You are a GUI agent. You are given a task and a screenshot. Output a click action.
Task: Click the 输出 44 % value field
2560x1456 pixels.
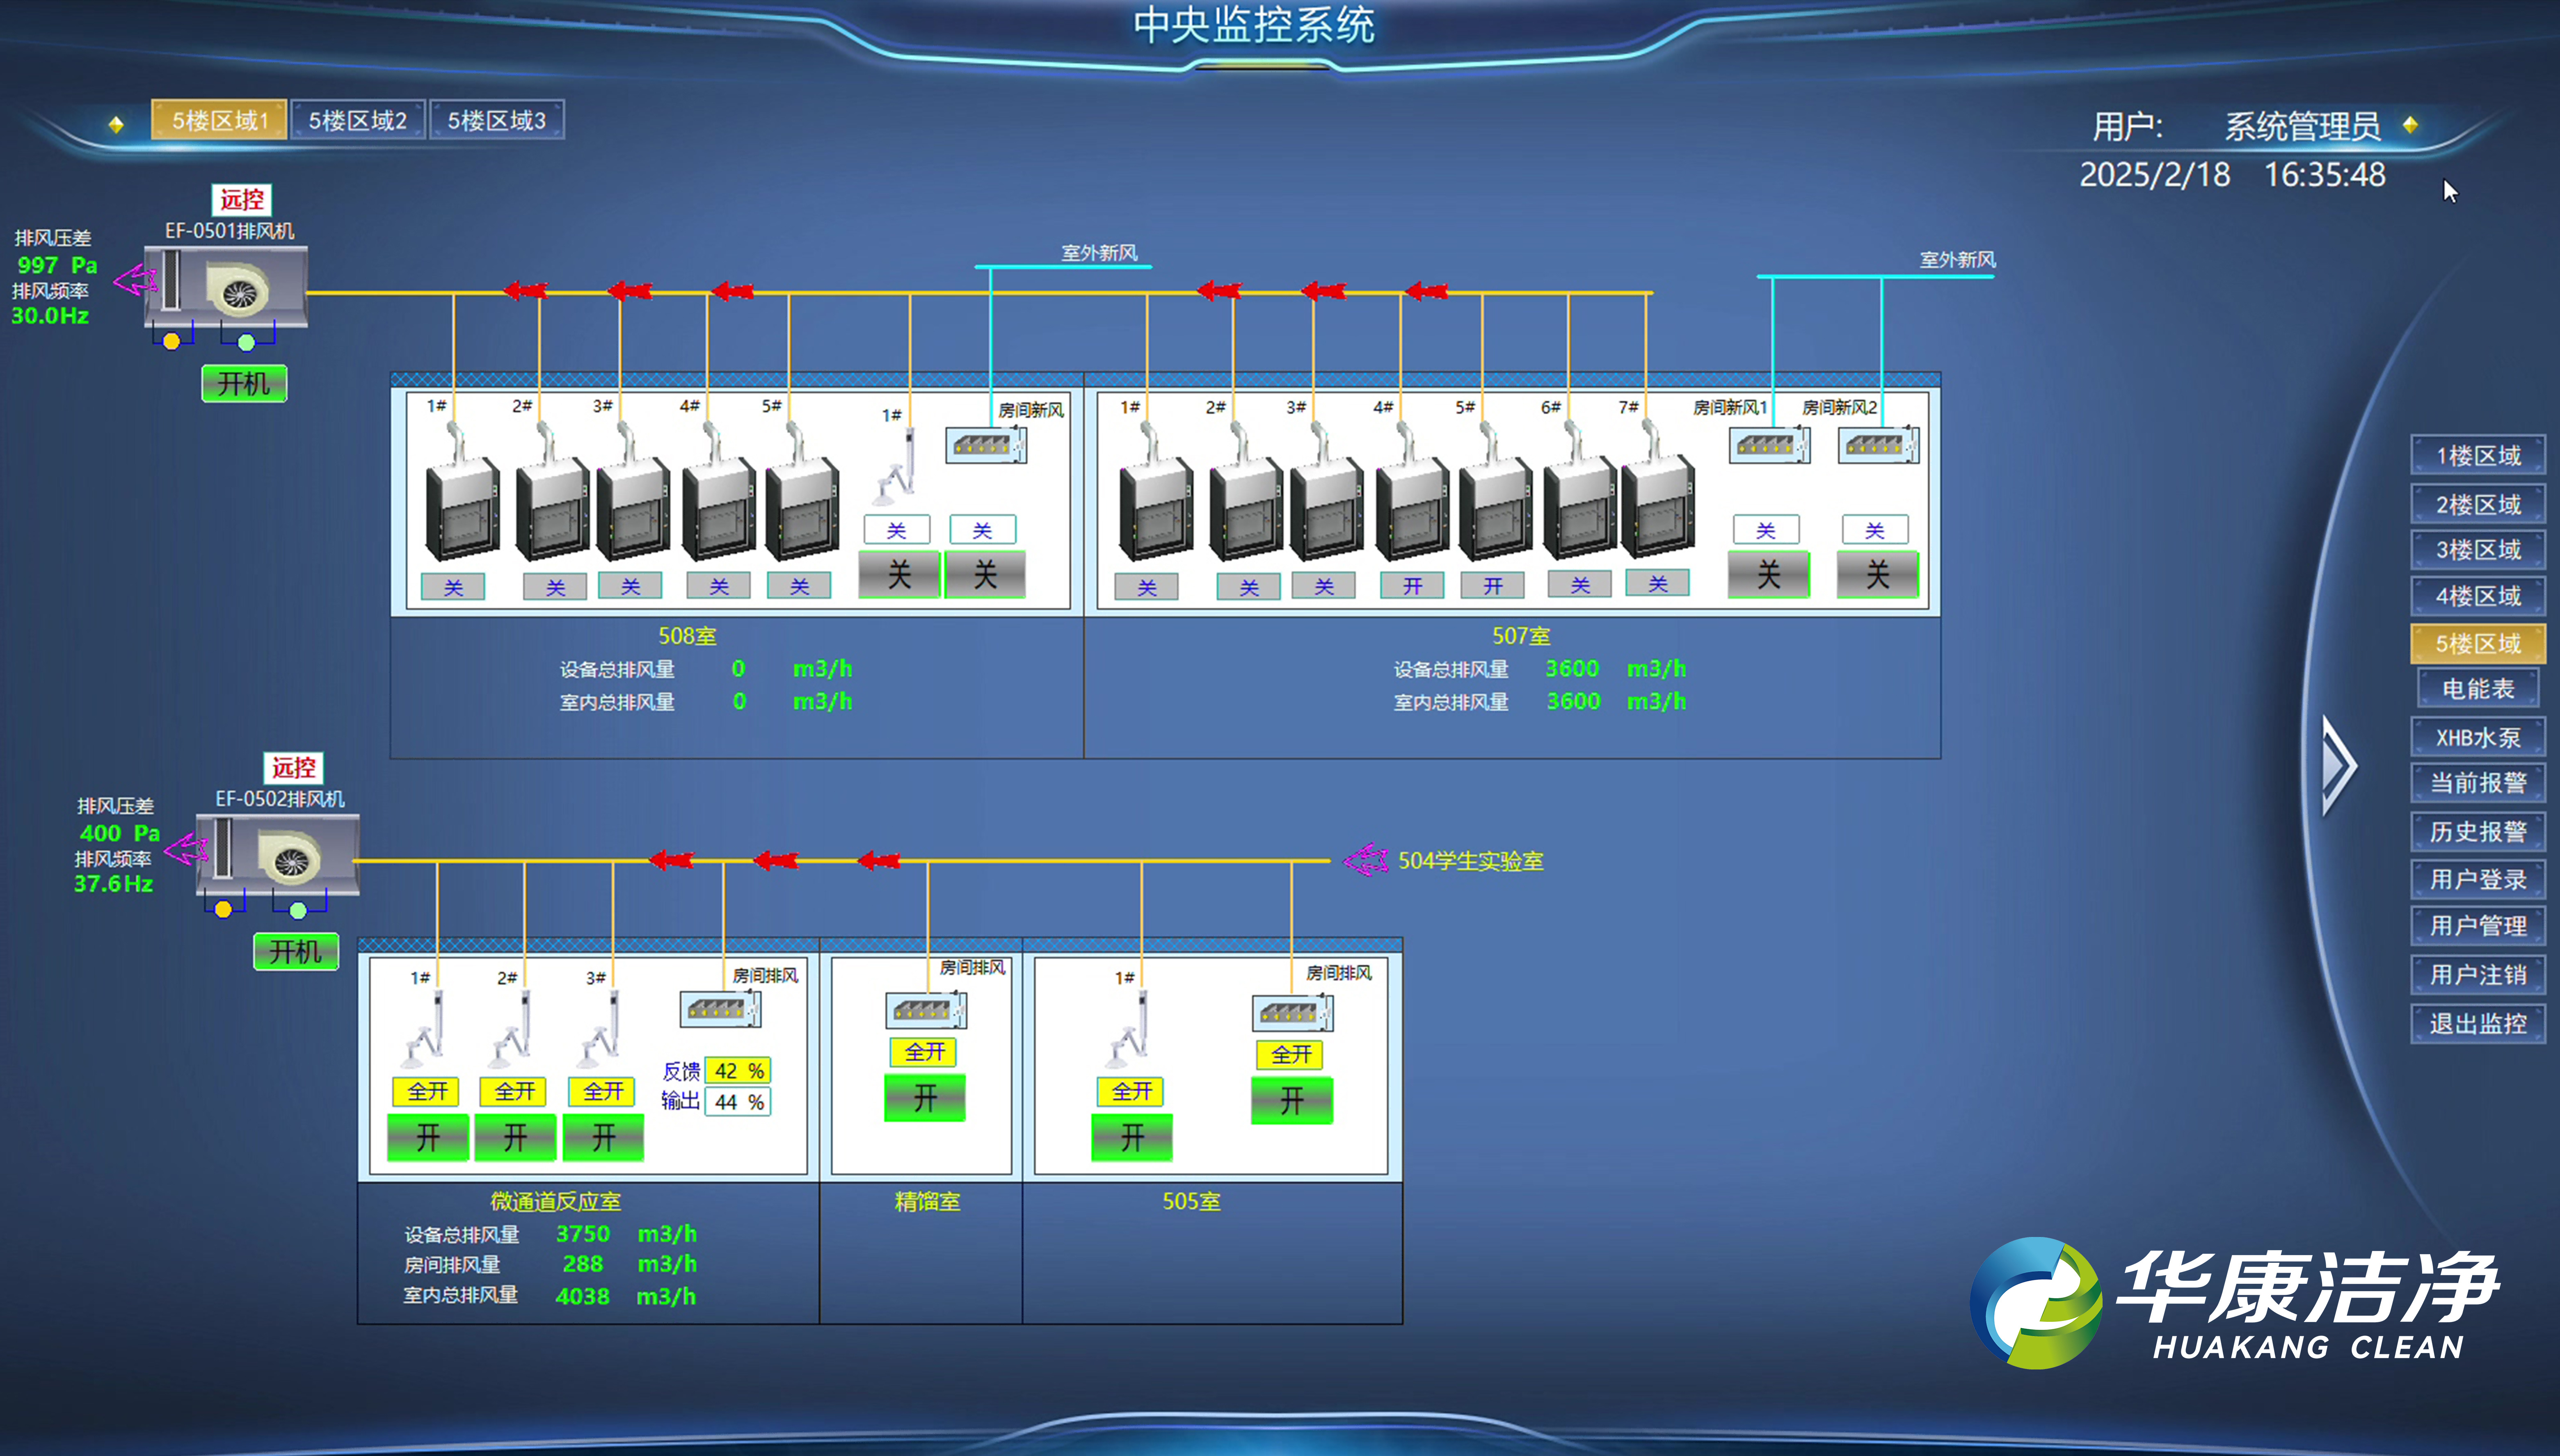pos(738,1102)
